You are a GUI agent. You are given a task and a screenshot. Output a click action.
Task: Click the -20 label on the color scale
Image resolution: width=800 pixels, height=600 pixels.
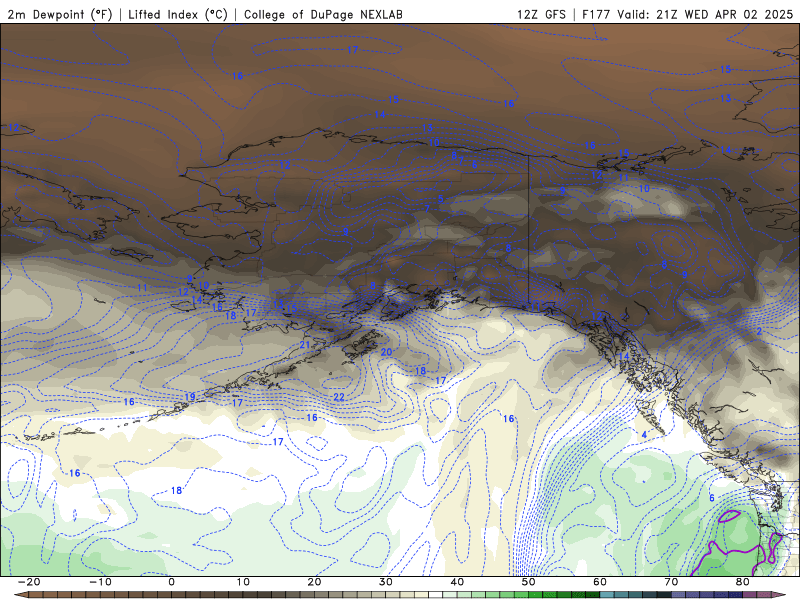click(x=29, y=582)
